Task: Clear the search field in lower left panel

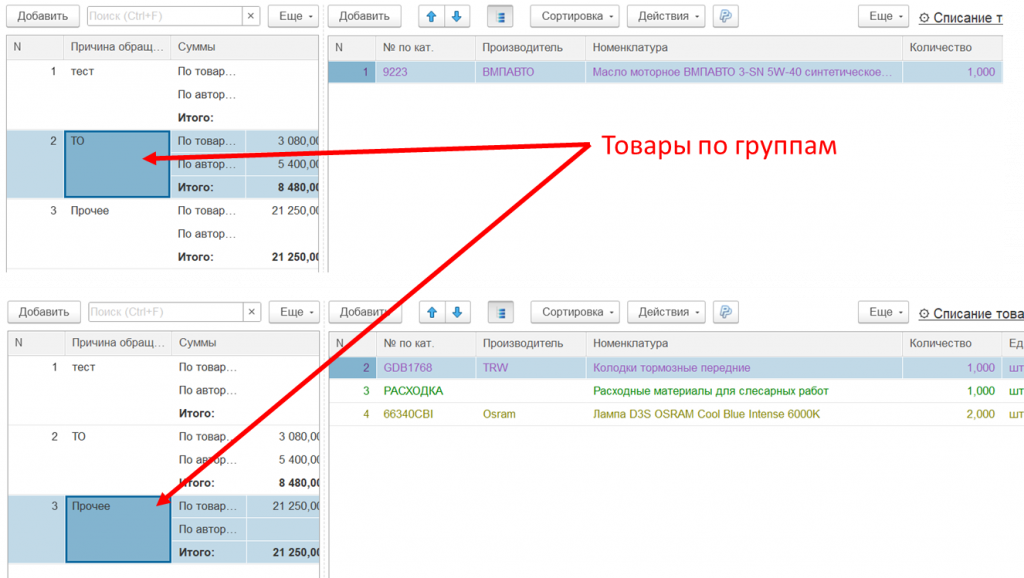Action: (251, 312)
